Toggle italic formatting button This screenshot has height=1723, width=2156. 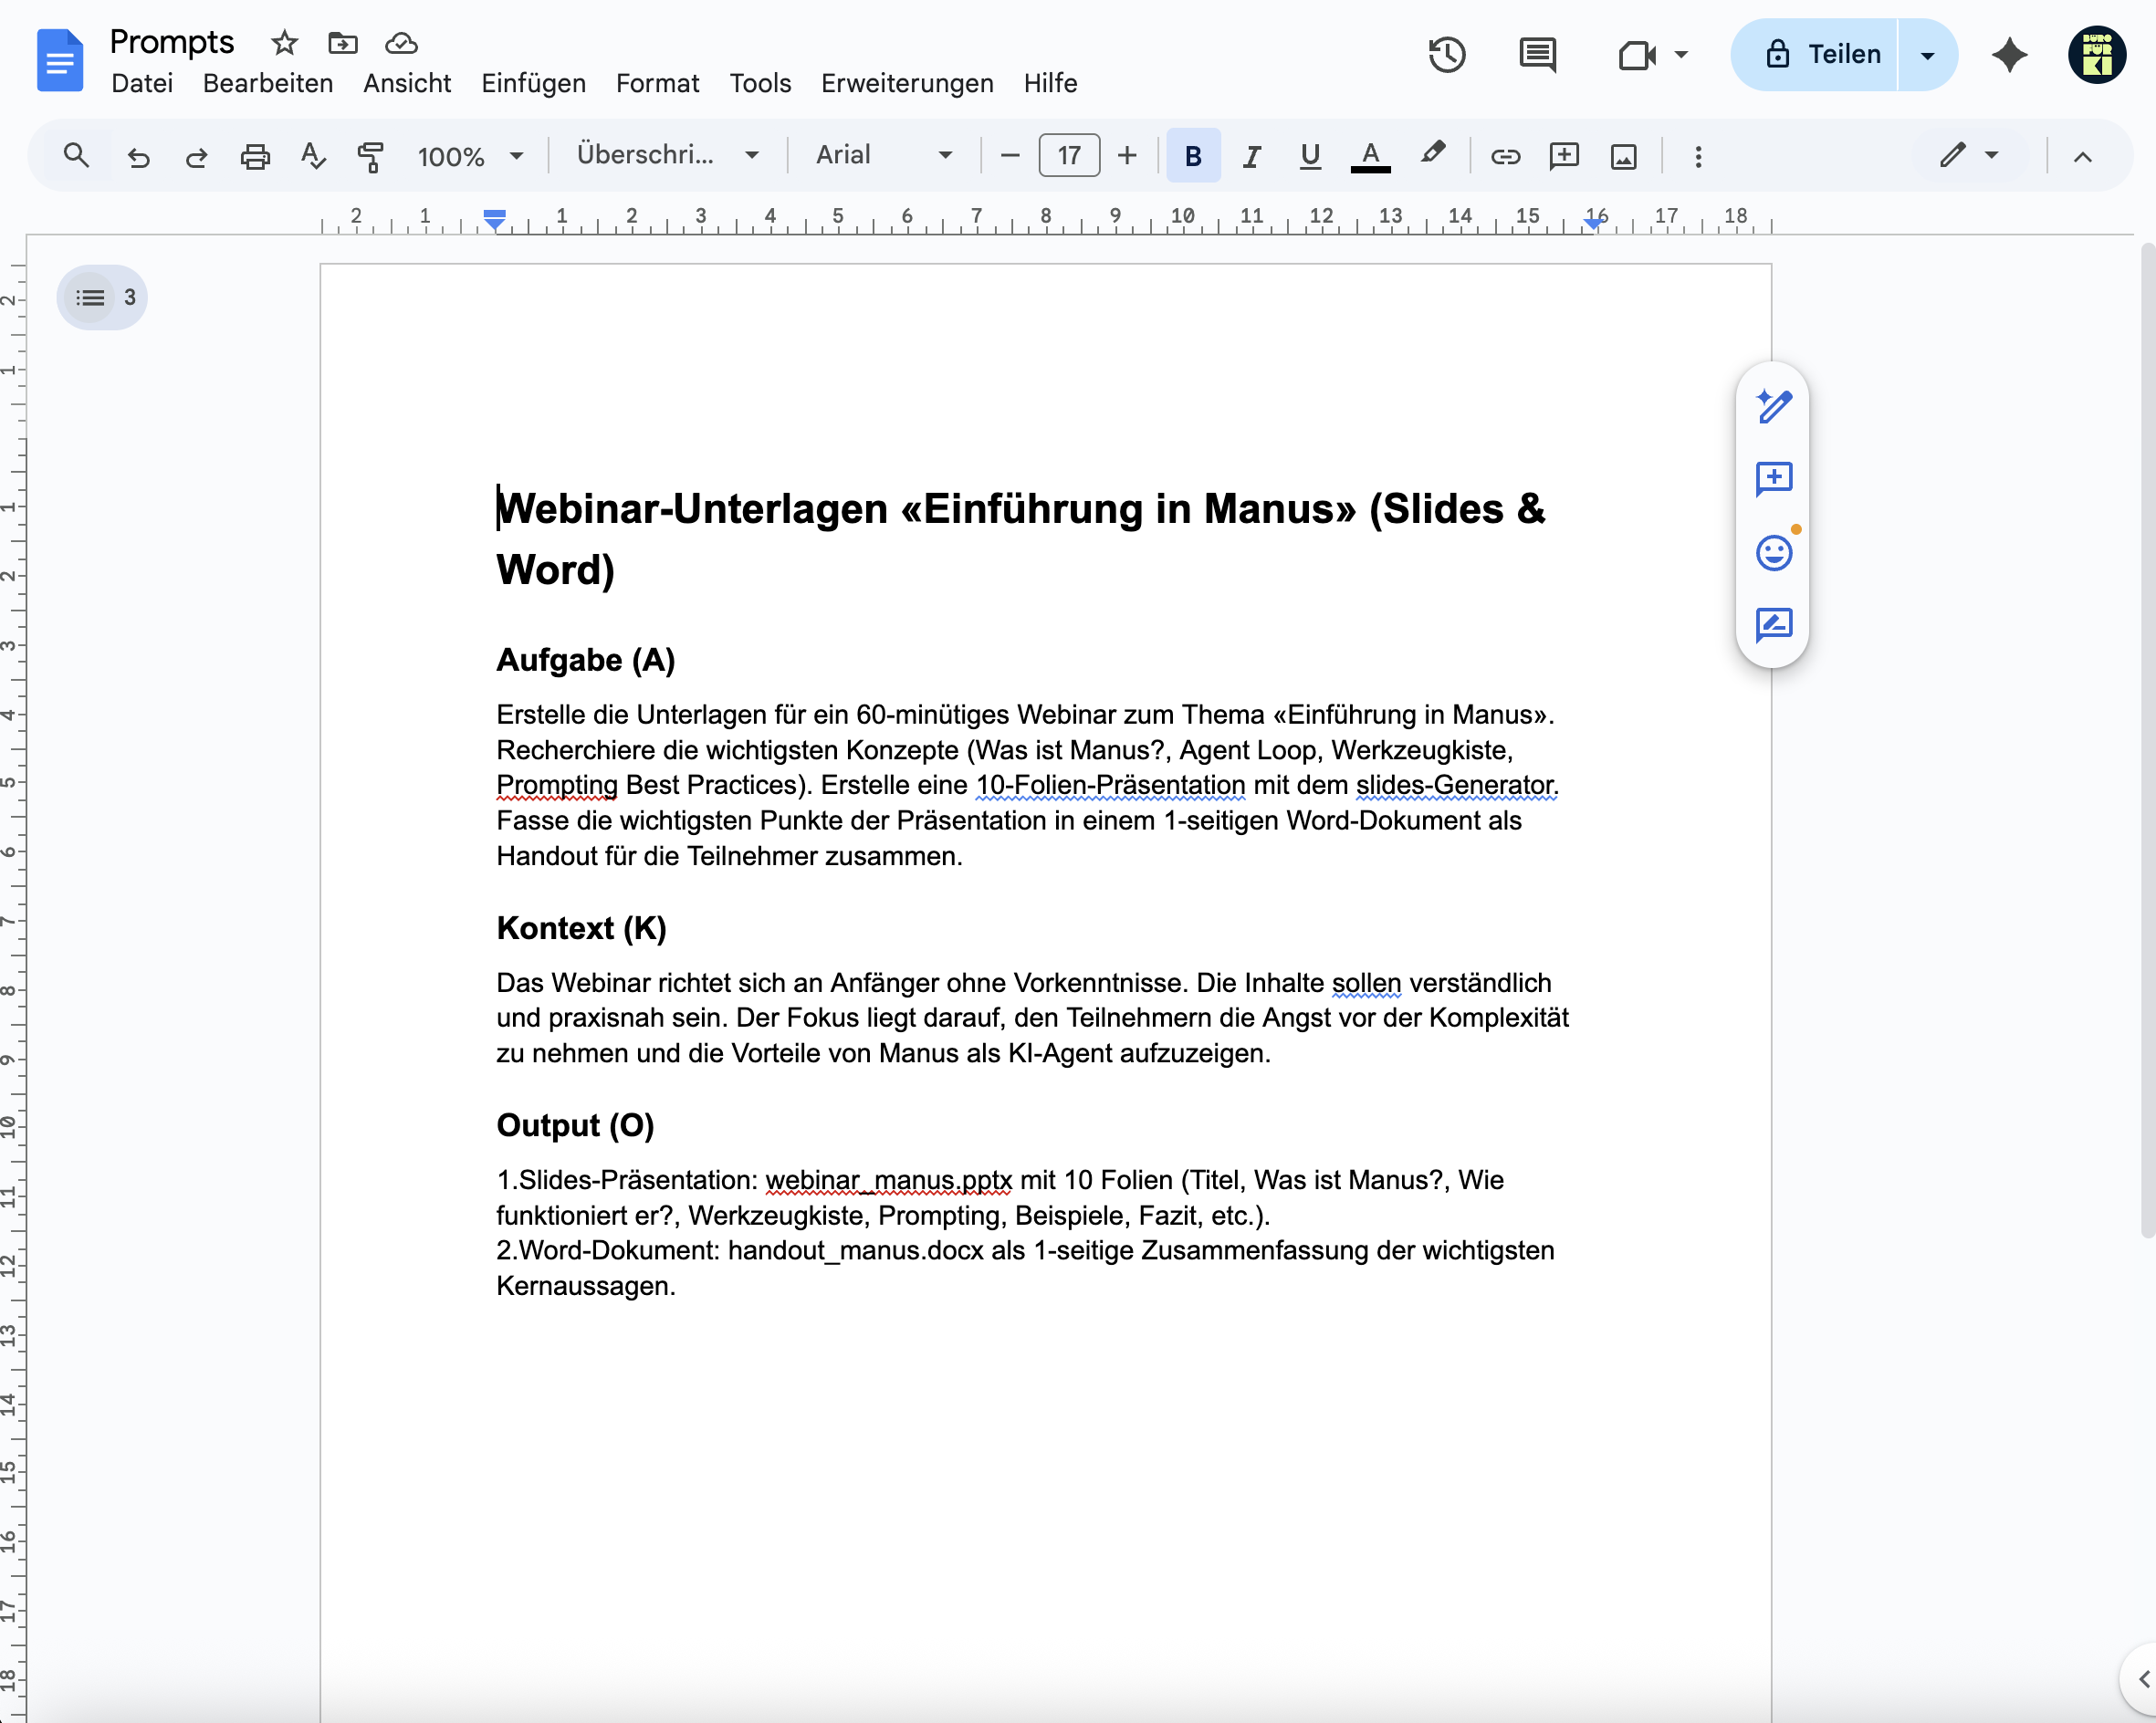tap(1251, 156)
